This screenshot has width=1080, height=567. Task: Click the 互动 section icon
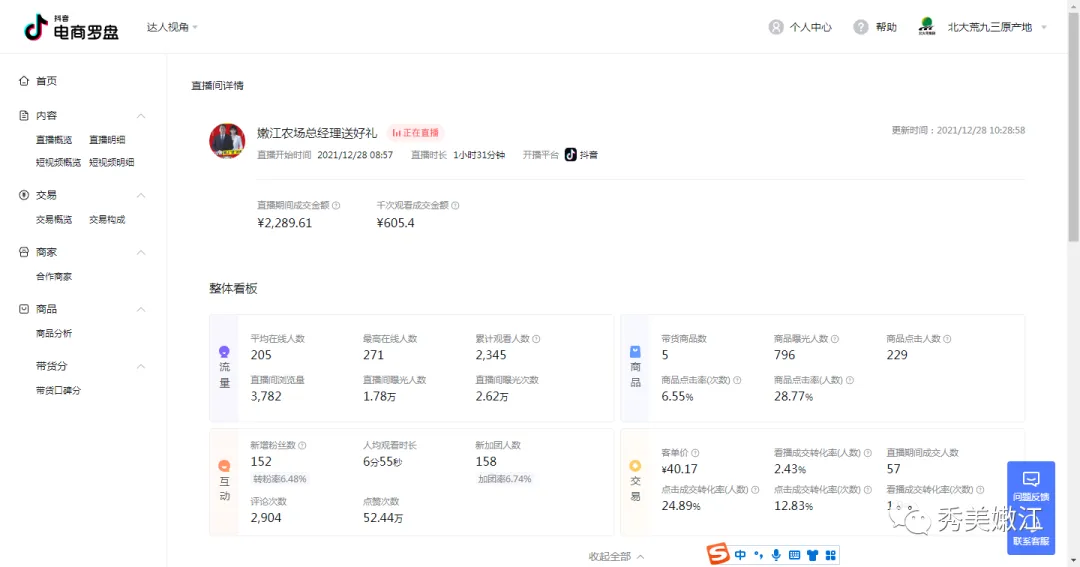pyautogui.click(x=224, y=466)
